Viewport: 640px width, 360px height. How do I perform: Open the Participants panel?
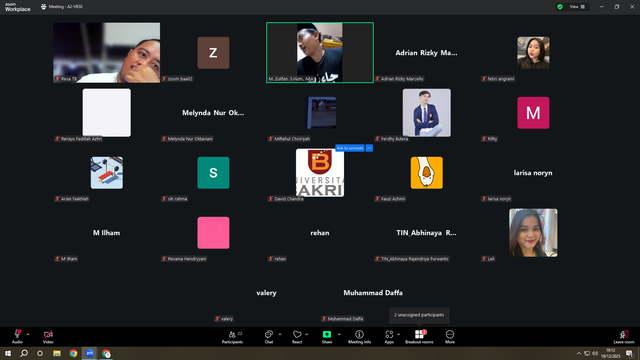pos(232,337)
